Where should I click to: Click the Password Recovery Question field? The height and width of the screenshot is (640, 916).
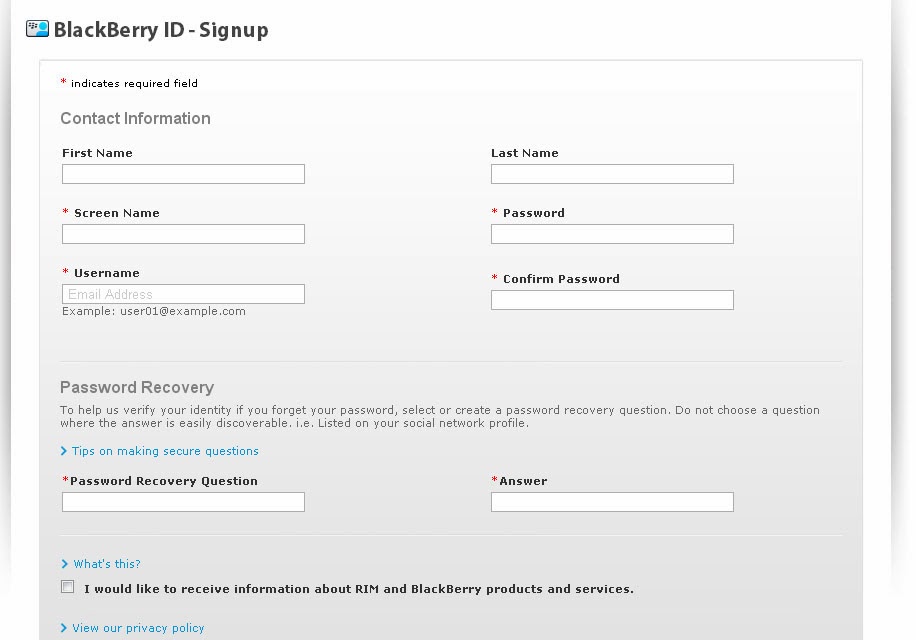183,502
